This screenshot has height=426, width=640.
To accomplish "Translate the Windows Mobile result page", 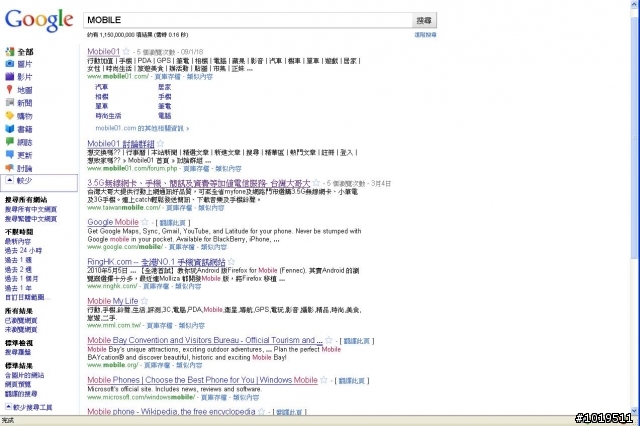I will point(352,381).
